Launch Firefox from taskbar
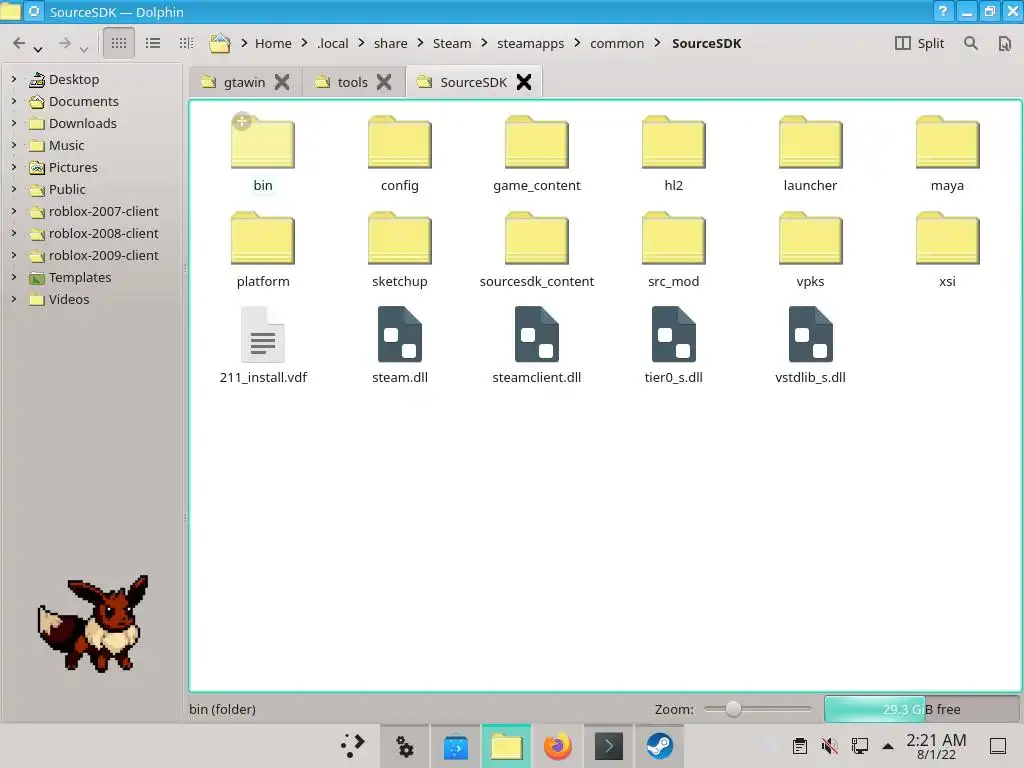This screenshot has height=768, width=1024. 558,746
